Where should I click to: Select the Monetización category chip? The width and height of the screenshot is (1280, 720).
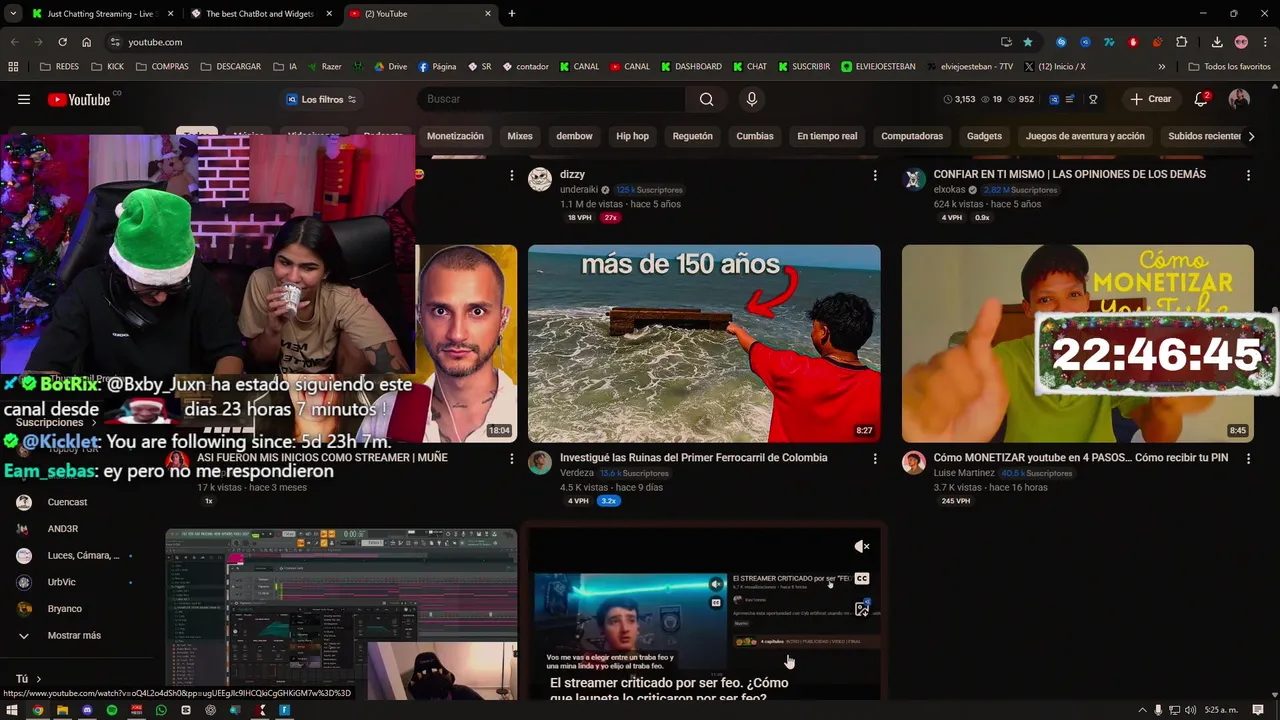(455, 136)
